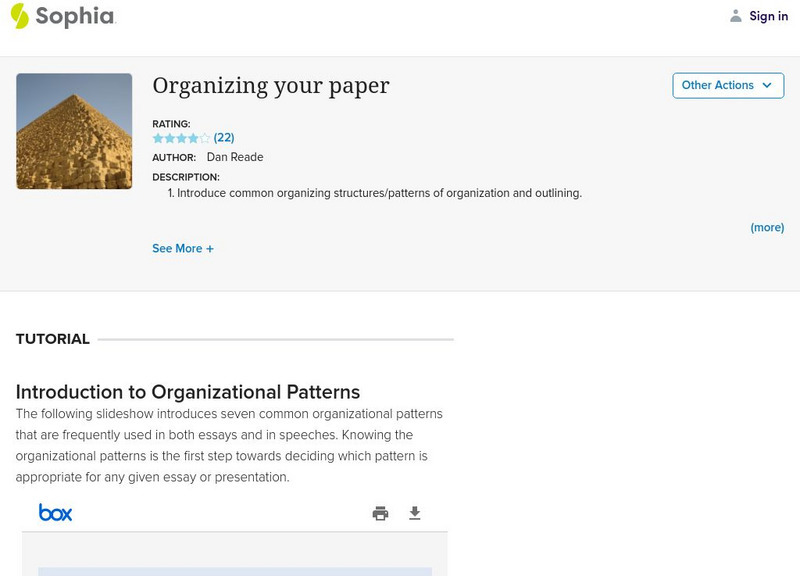Open the pyramid tutorial thumbnail
The height and width of the screenshot is (576, 800).
click(74, 131)
